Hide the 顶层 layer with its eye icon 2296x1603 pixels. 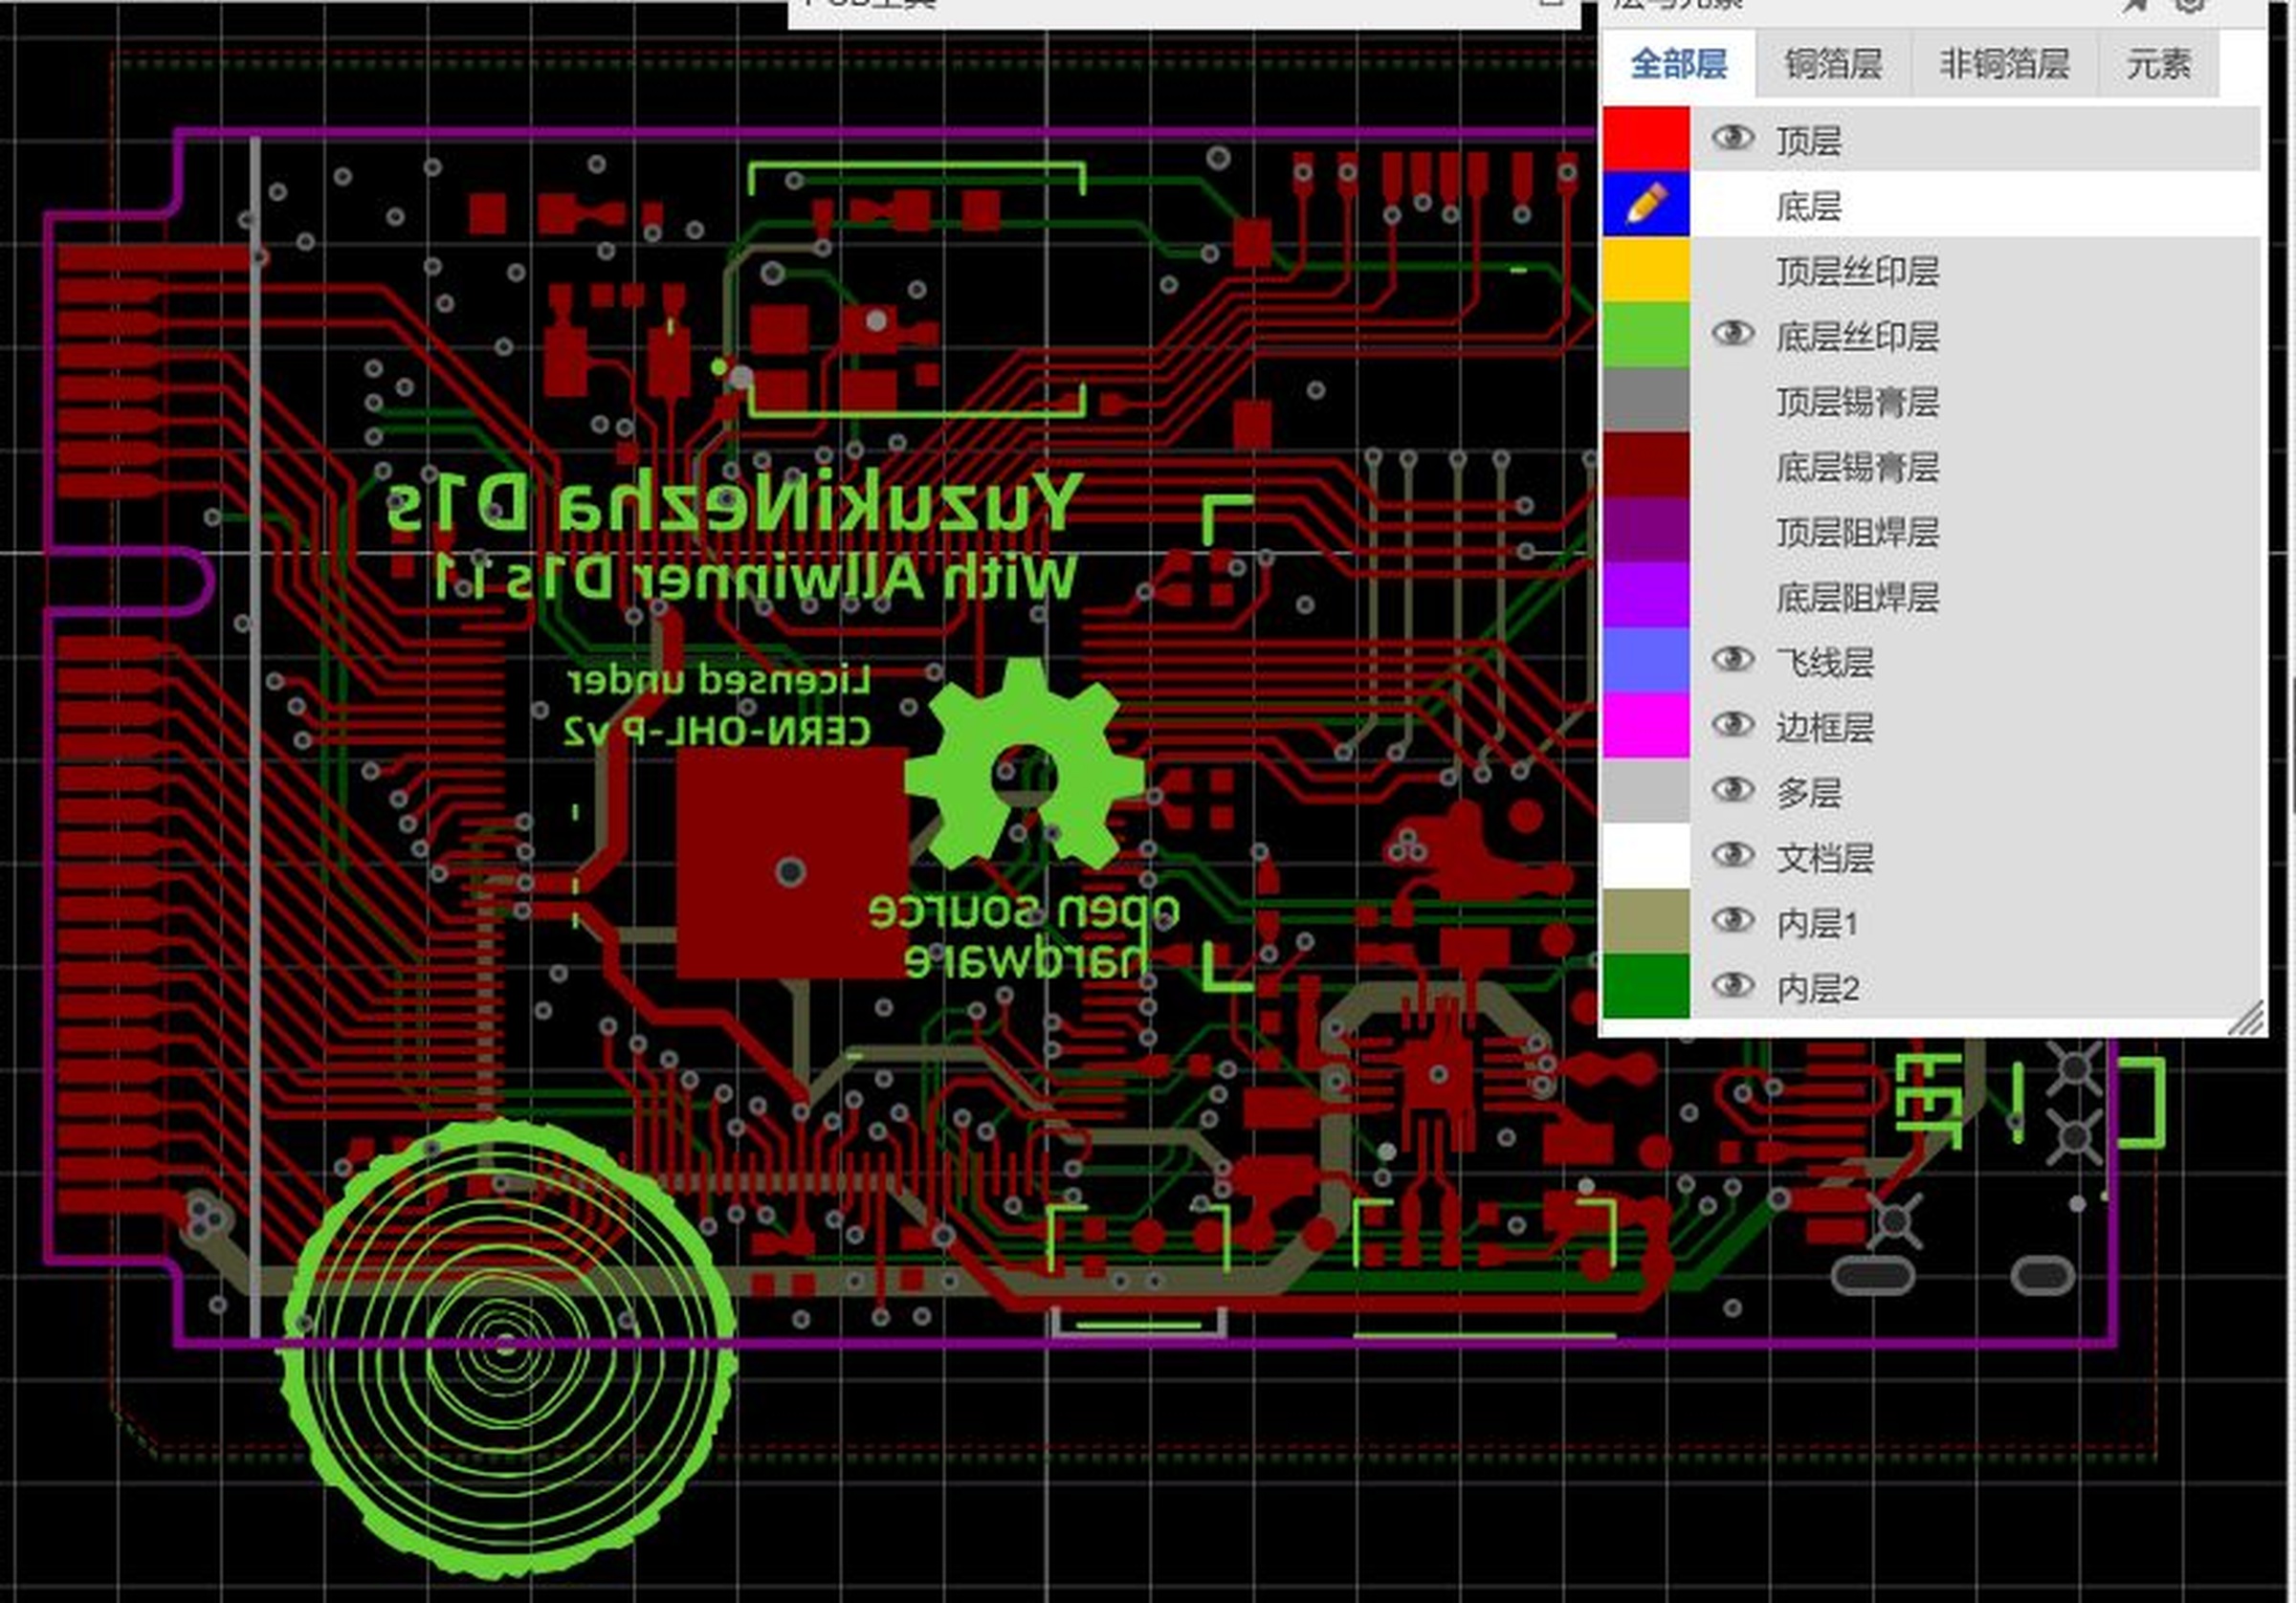(1733, 137)
